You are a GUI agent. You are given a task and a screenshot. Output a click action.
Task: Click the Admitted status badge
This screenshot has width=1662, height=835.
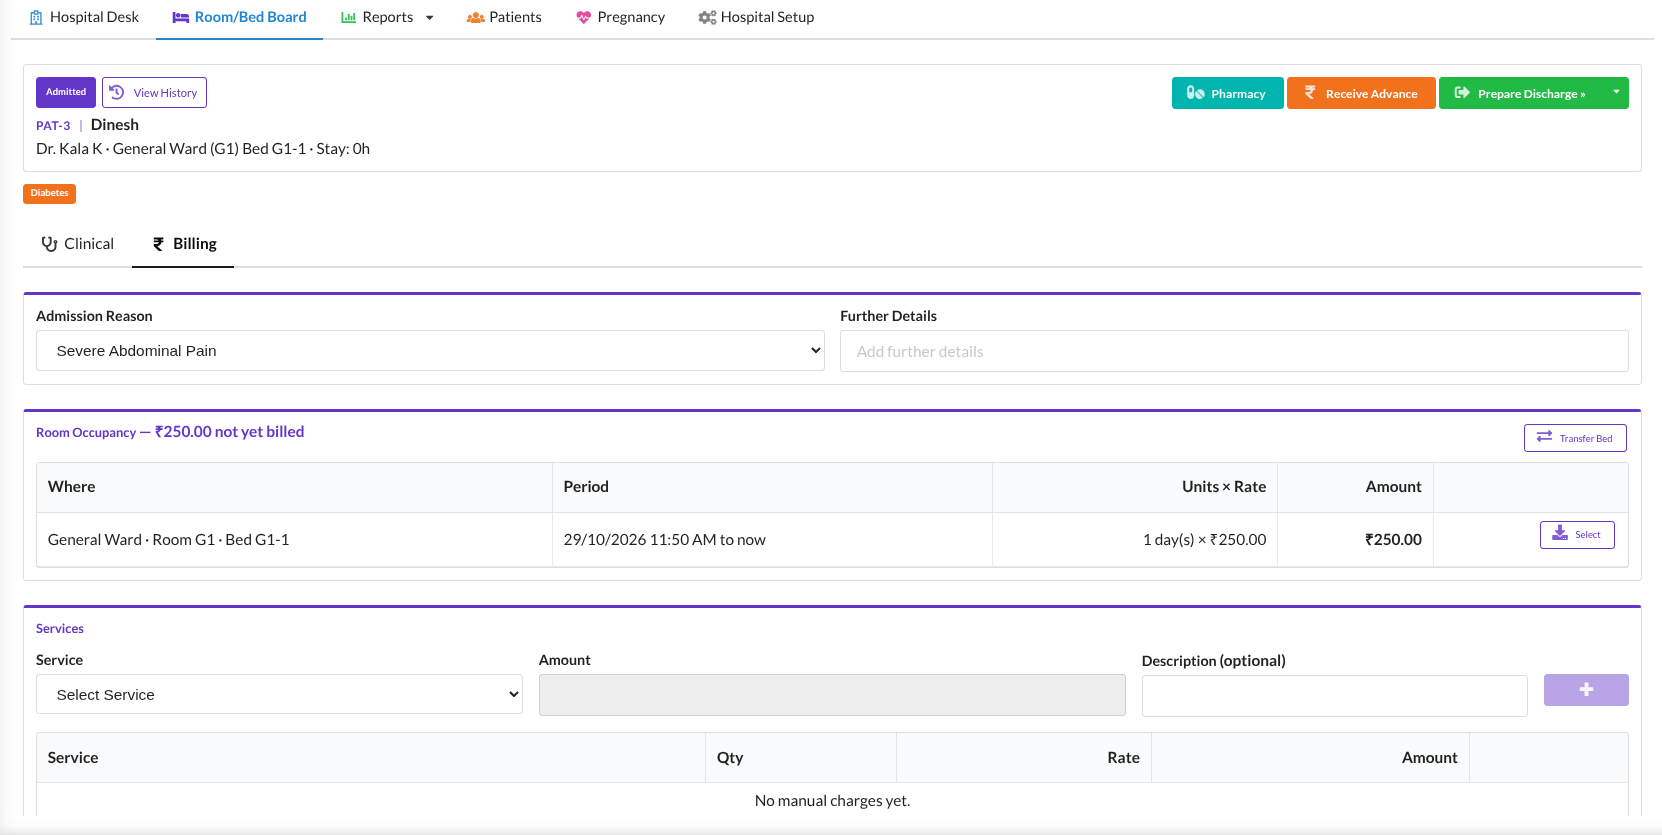pyautogui.click(x=66, y=92)
